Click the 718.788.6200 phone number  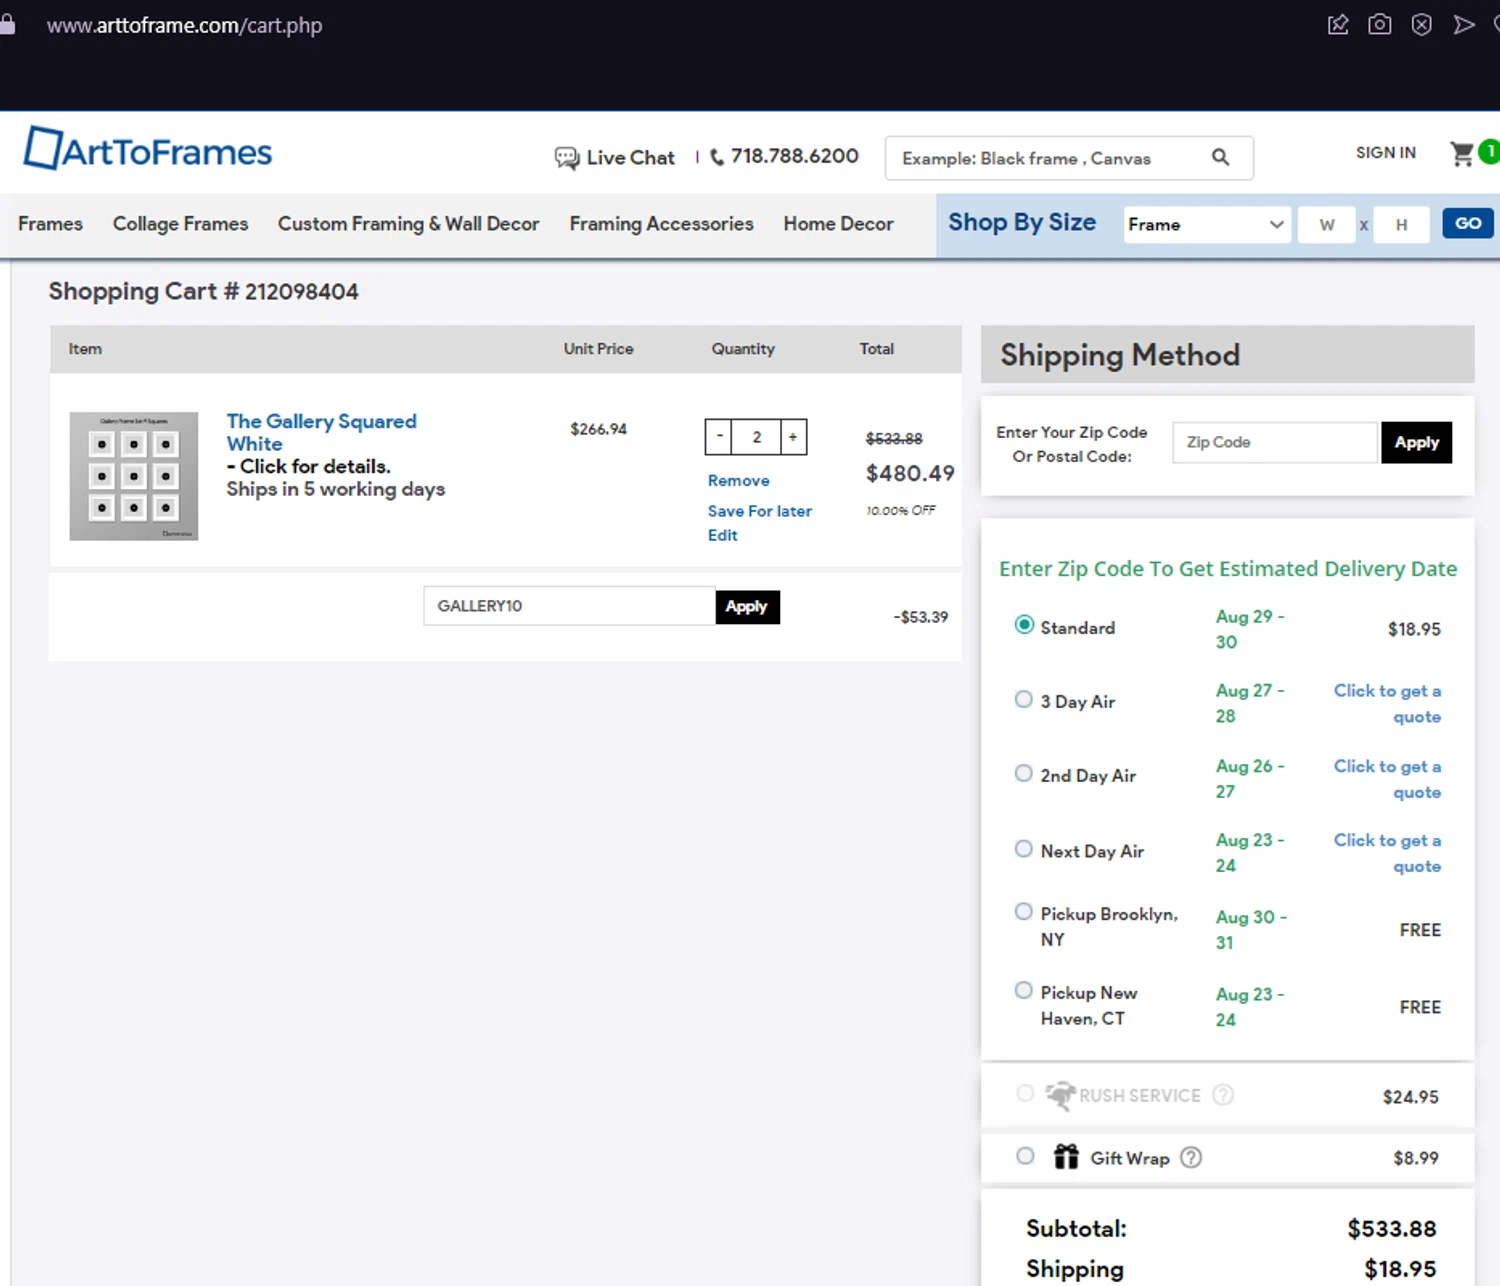pyautogui.click(x=795, y=156)
